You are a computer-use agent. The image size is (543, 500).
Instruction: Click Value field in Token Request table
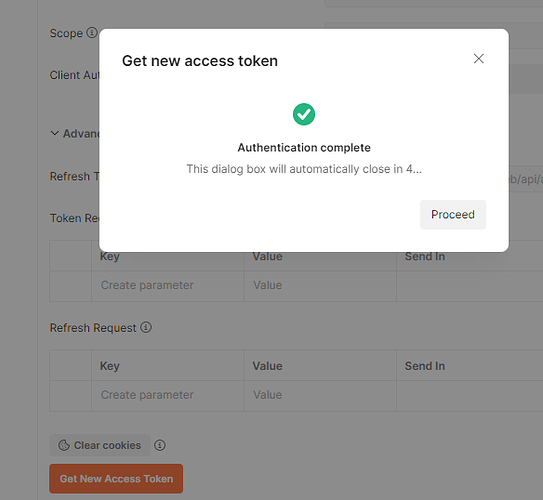[x=320, y=285]
